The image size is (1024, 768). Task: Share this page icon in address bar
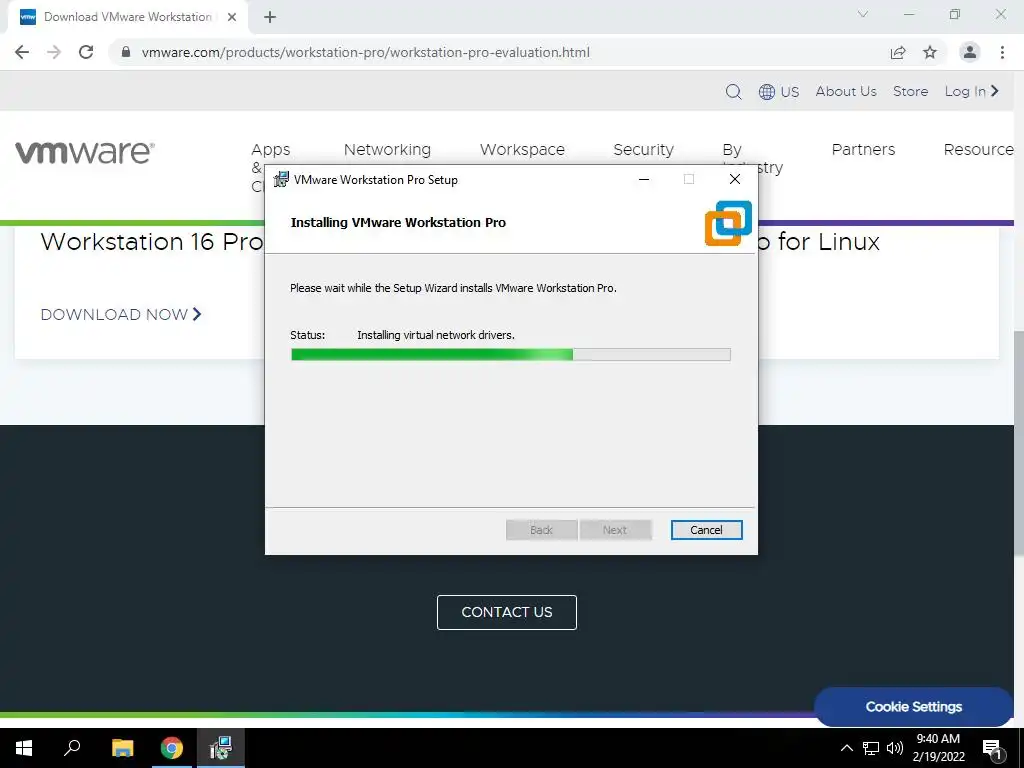(x=898, y=52)
